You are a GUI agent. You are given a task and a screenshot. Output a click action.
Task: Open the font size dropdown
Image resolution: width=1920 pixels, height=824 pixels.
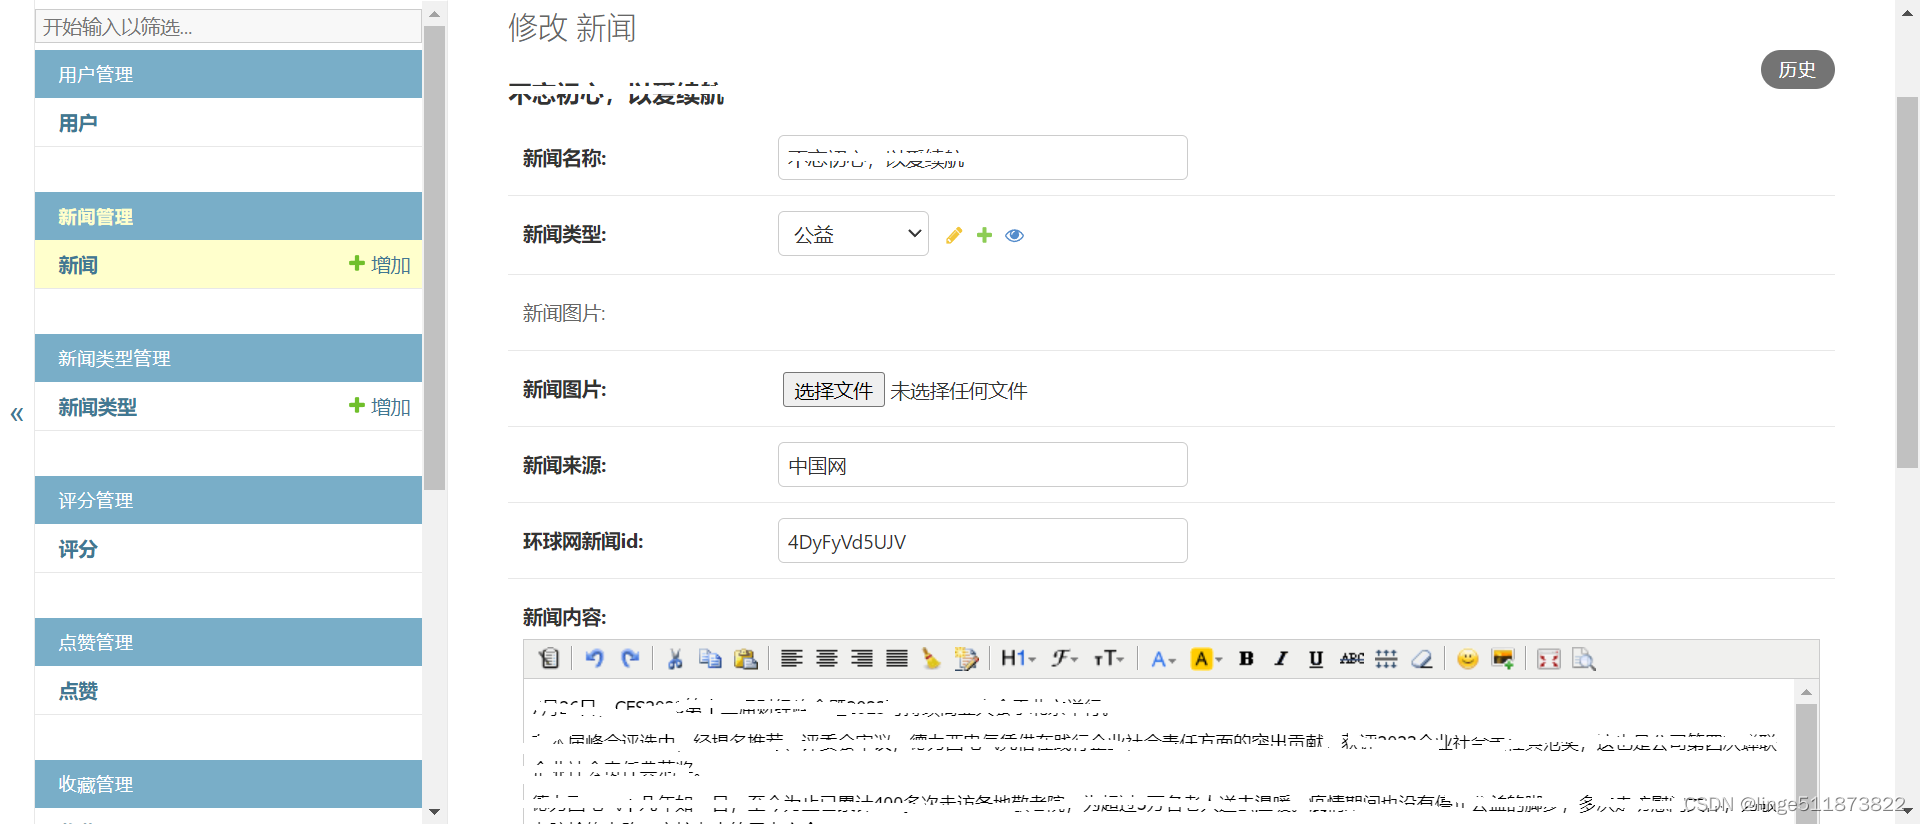[x=1109, y=659]
